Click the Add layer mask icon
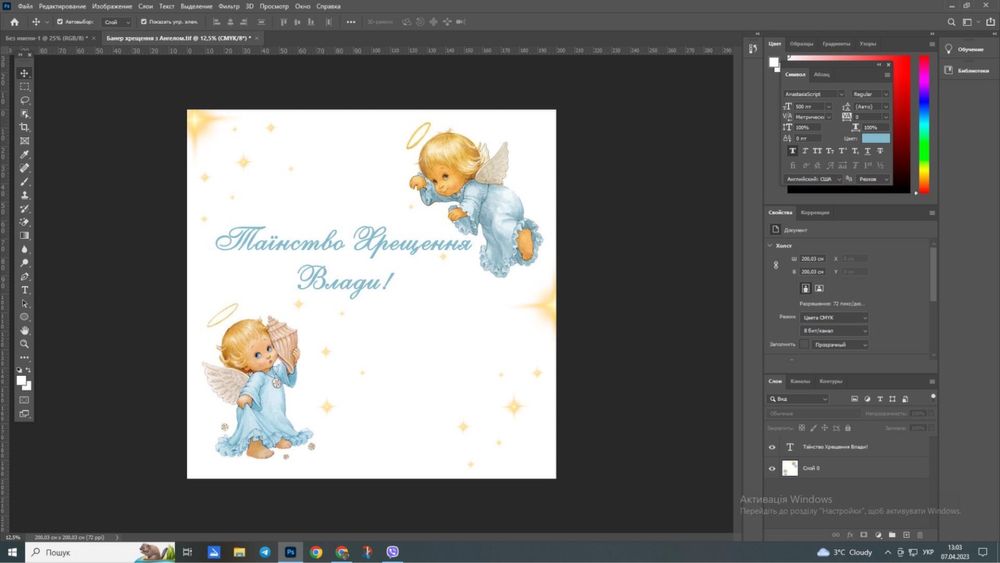 [864, 534]
